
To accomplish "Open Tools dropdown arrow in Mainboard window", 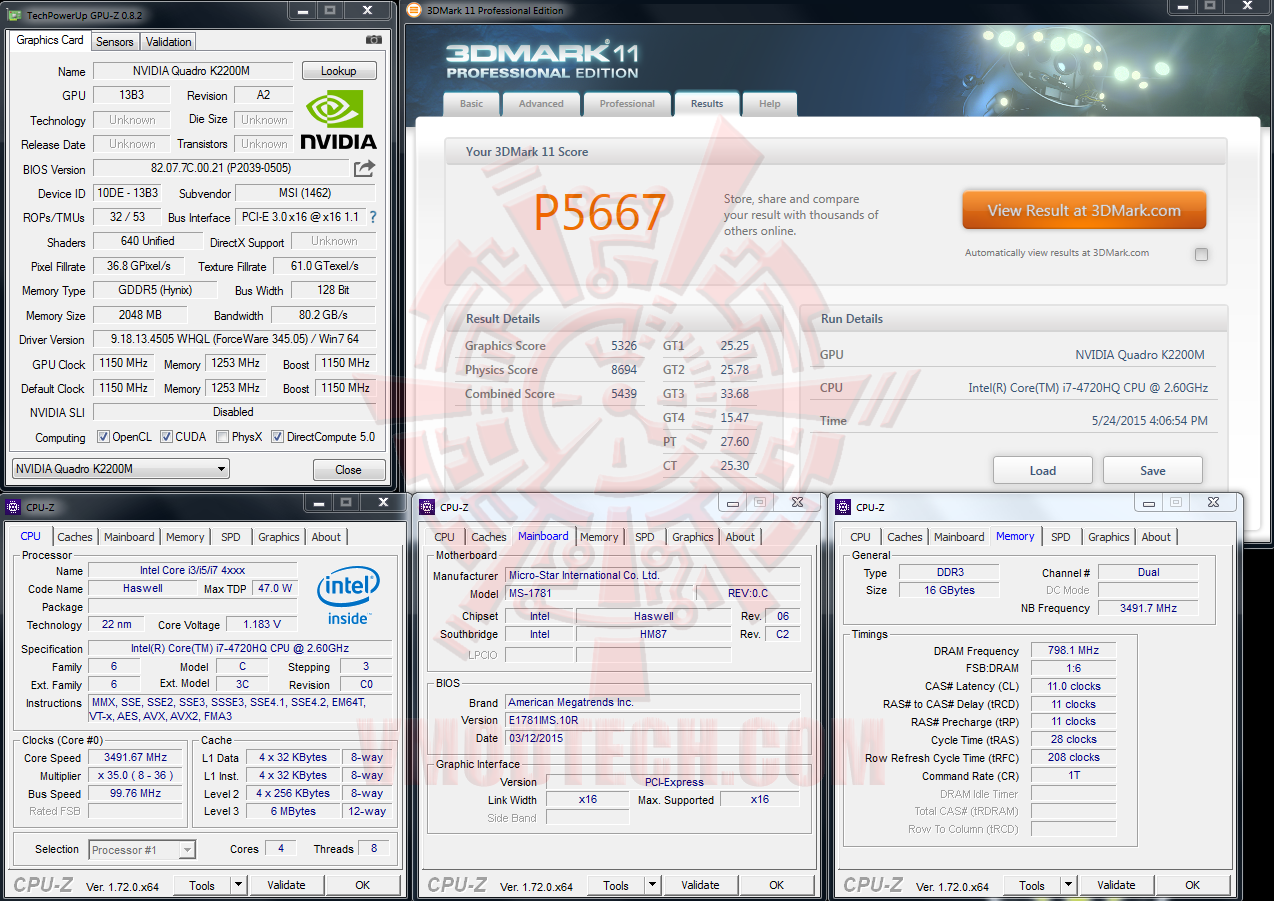I will pos(652,885).
